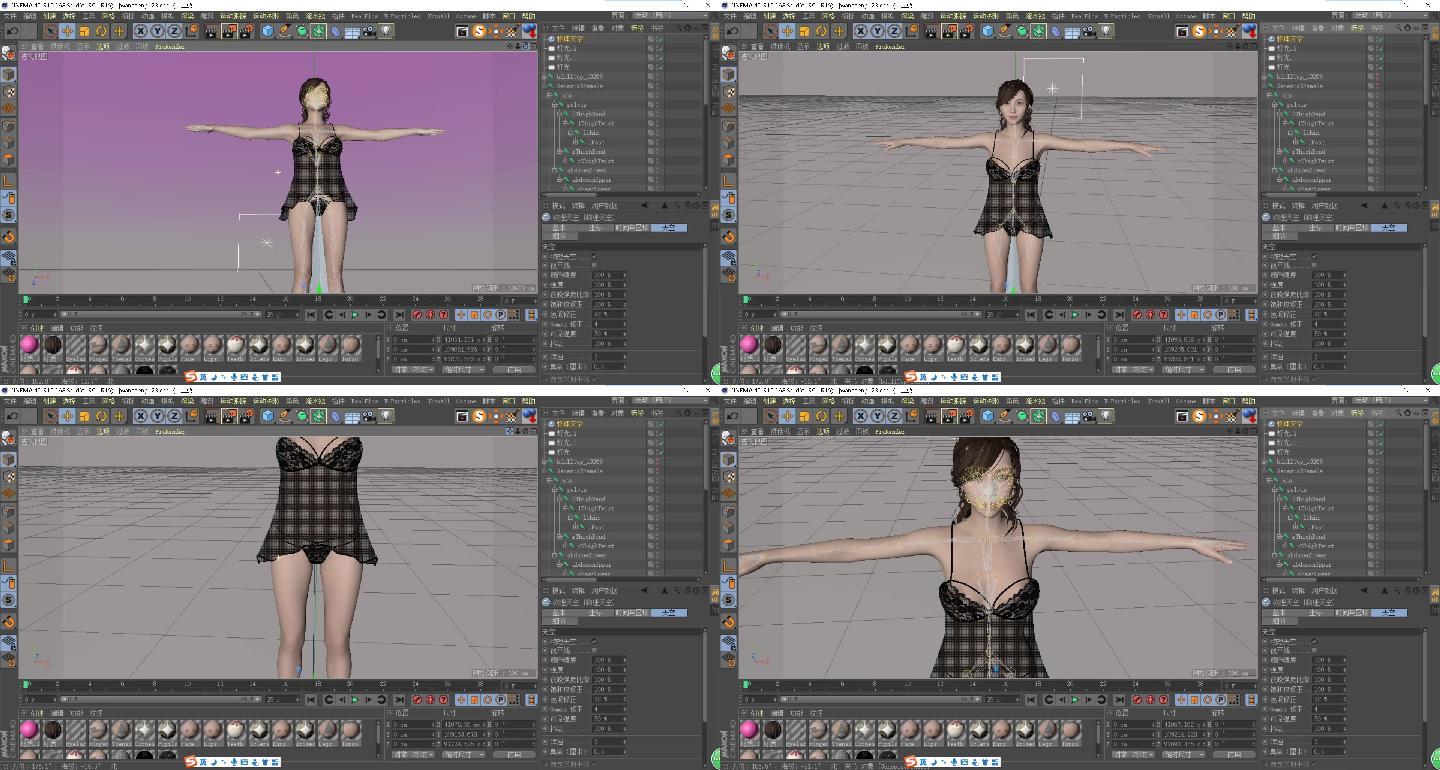The image size is (1440, 770).
Task: Click Make Editable icon in top-left window sidebar
Action: [8, 55]
